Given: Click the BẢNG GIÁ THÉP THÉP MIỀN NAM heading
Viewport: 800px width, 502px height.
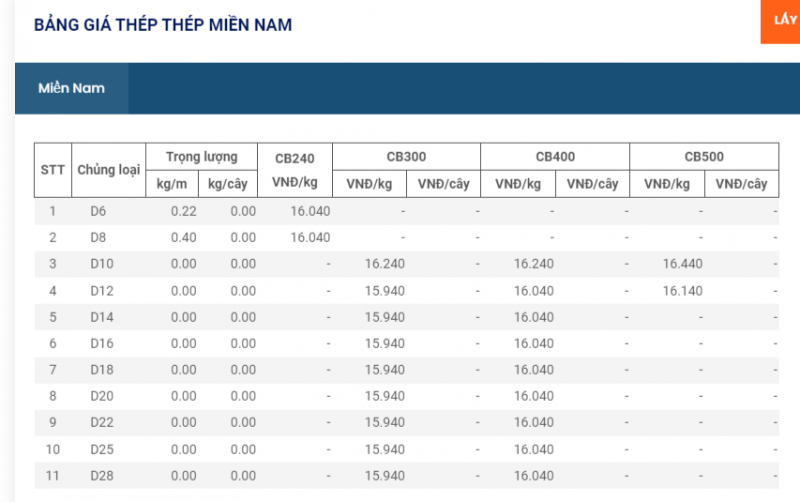Looking at the screenshot, I should (163, 24).
